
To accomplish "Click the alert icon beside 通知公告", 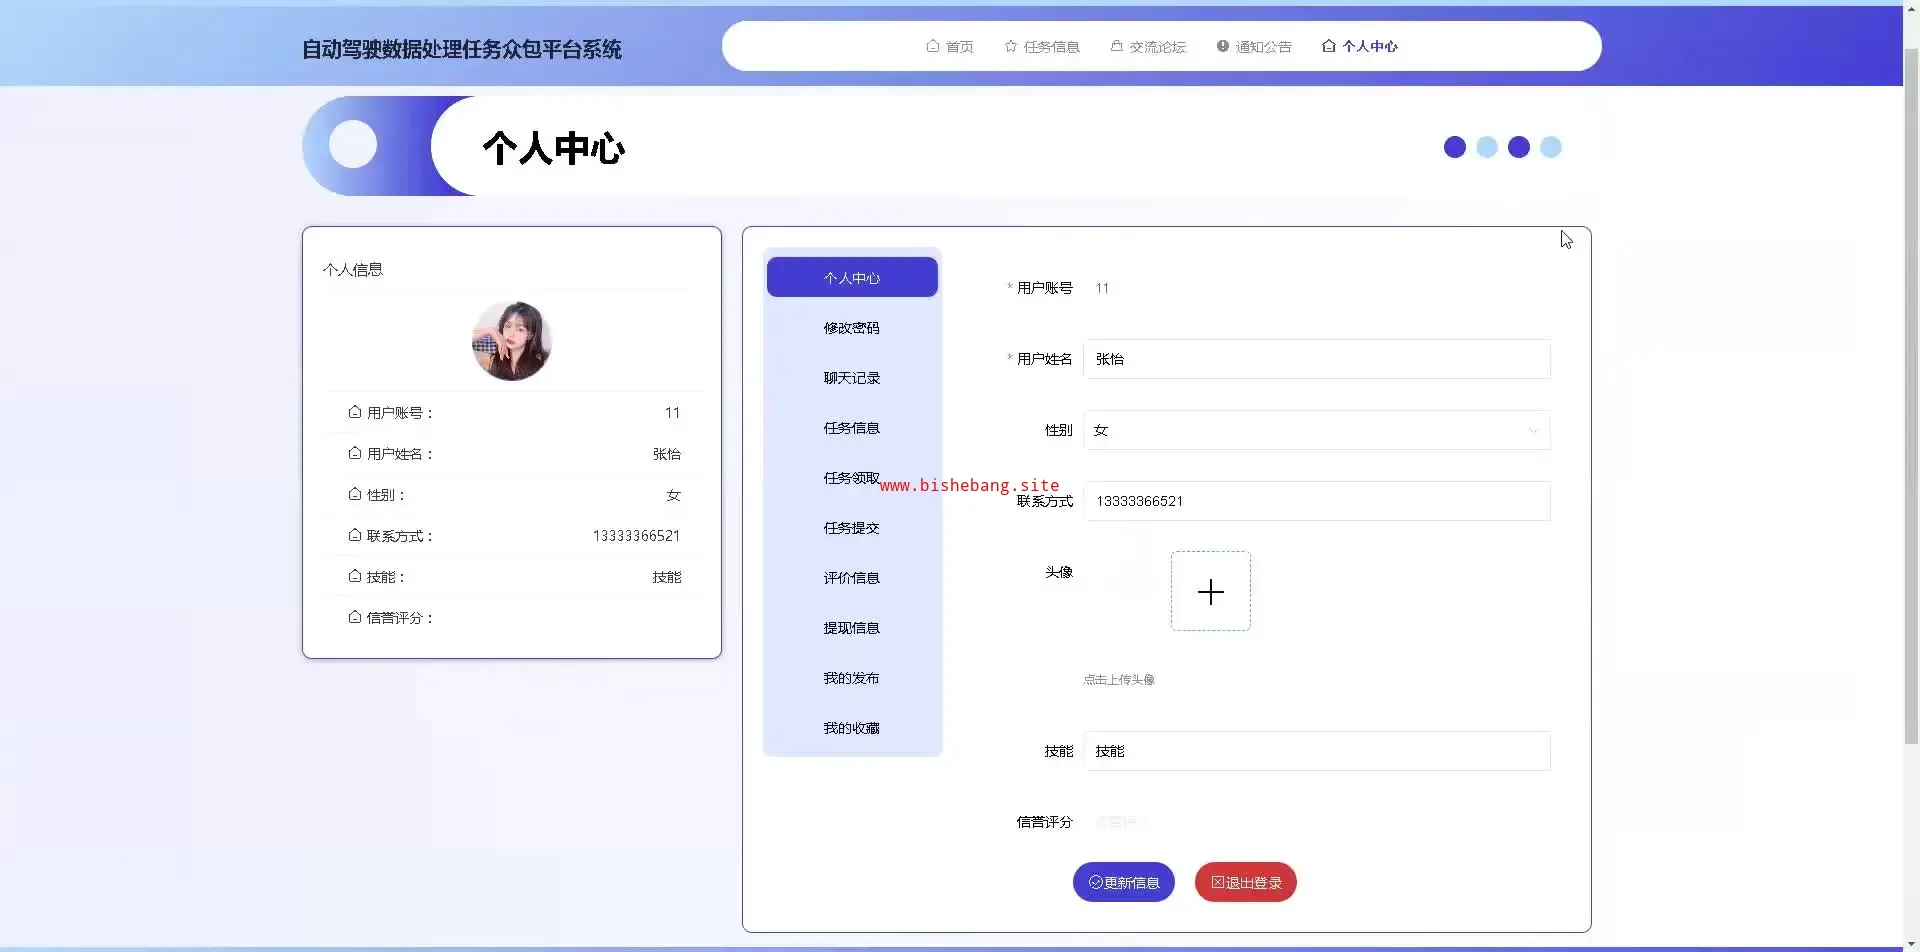I will click(x=1223, y=46).
